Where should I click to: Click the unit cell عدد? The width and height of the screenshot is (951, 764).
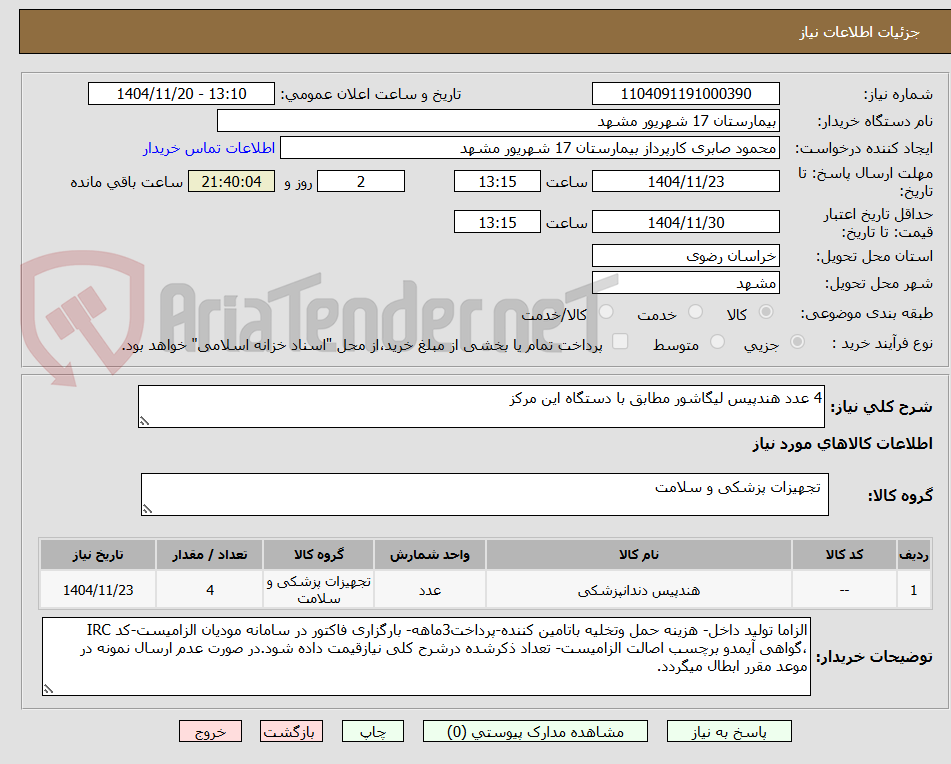[429, 590]
